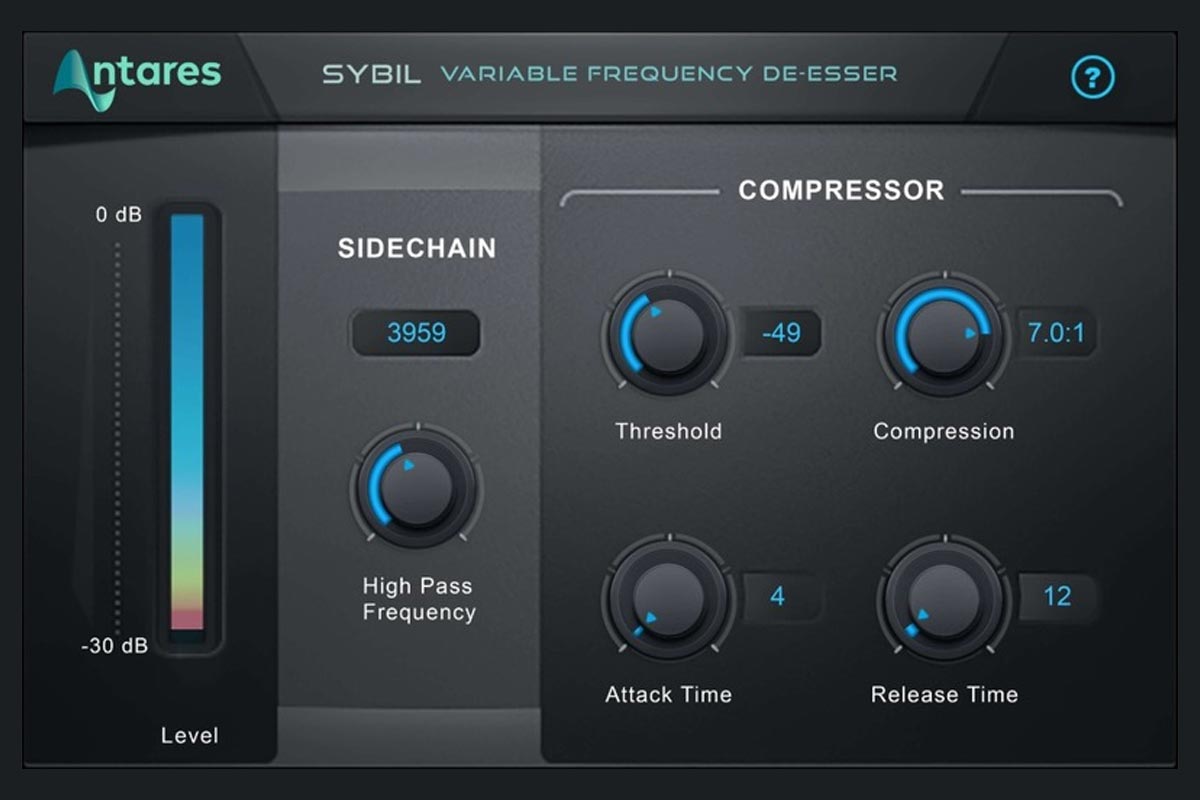This screenshot has height=800, width=1200.
Task: Select the sidechain frequency field showing 3959
Action: (x=416, y=333)
